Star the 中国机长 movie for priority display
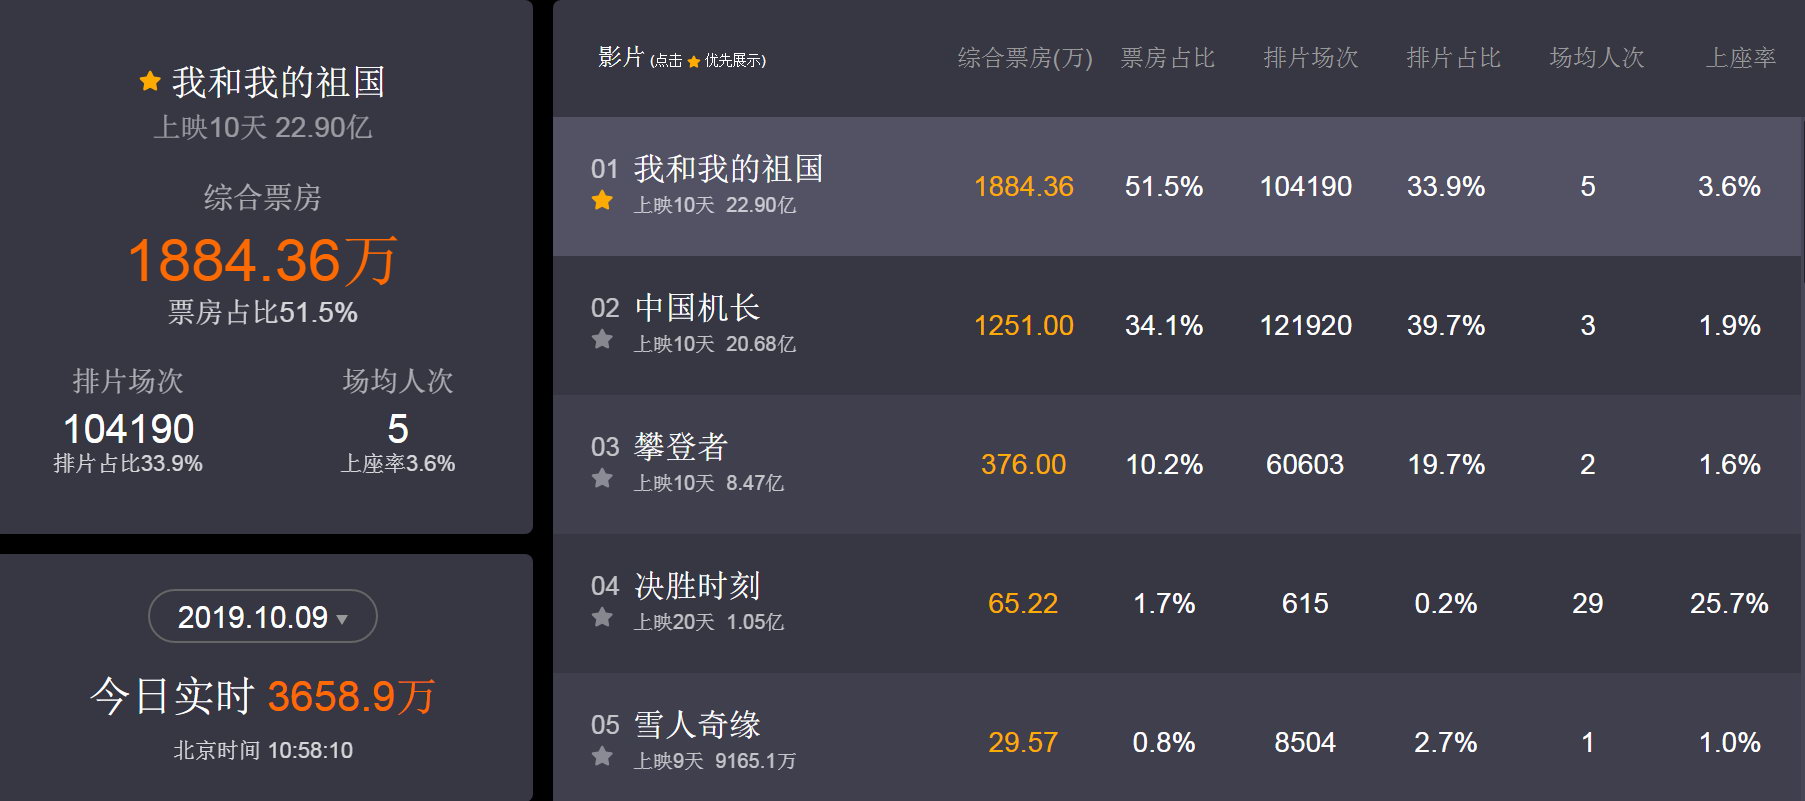This screenshot has width=1805, height=801. 602,340
